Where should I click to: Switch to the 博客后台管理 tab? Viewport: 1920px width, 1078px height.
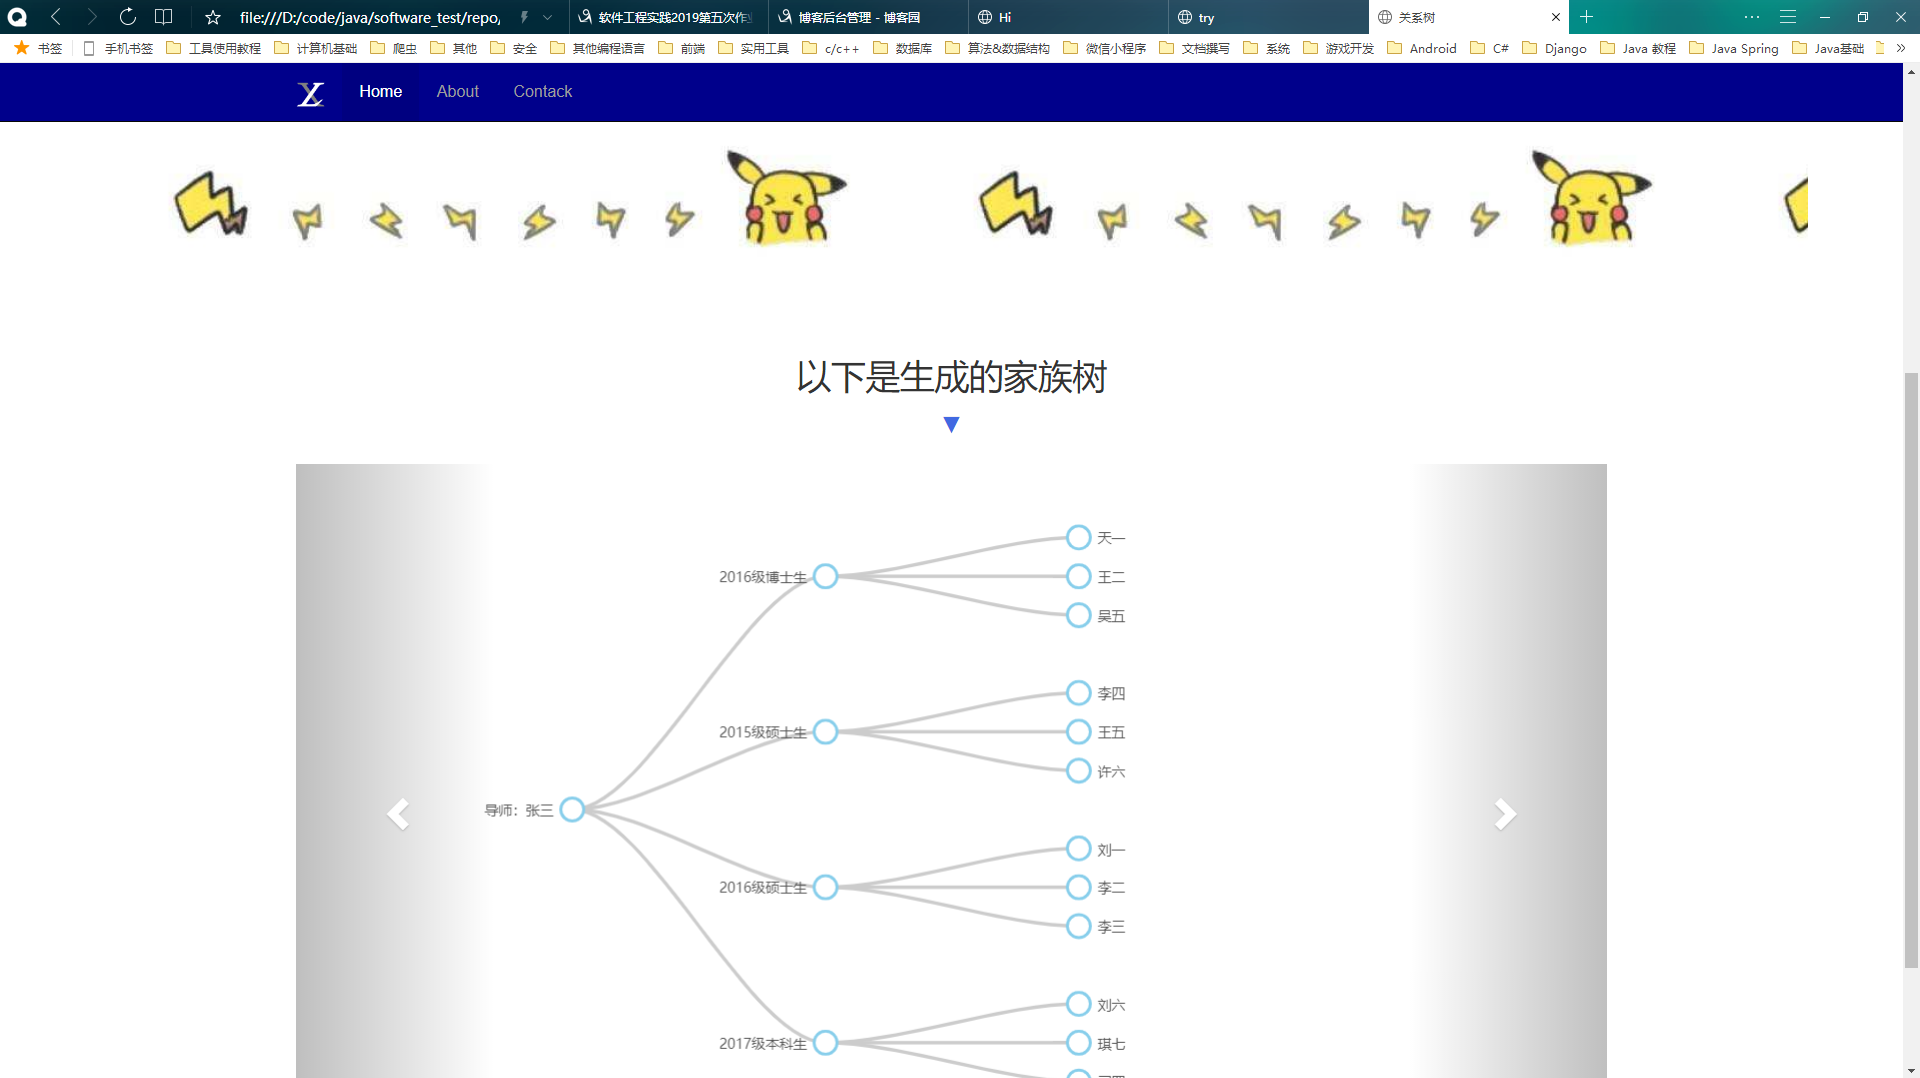(x=868, y=17)
